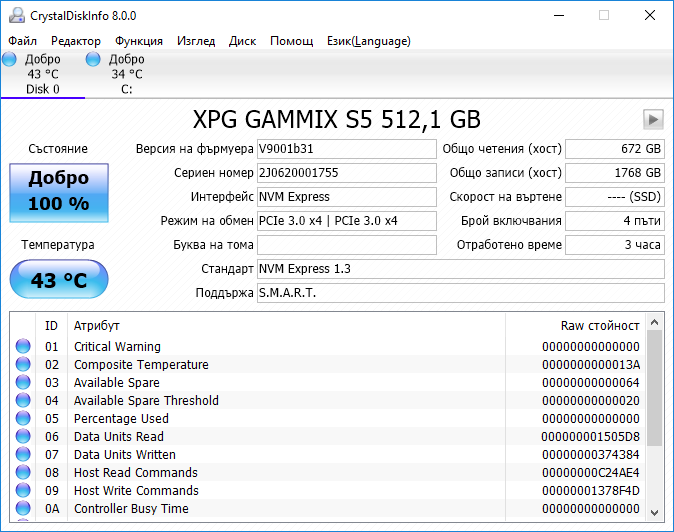Click status orb for Controller Busy Time row
This screenshot has height=532, width=674.
[23, 508]
